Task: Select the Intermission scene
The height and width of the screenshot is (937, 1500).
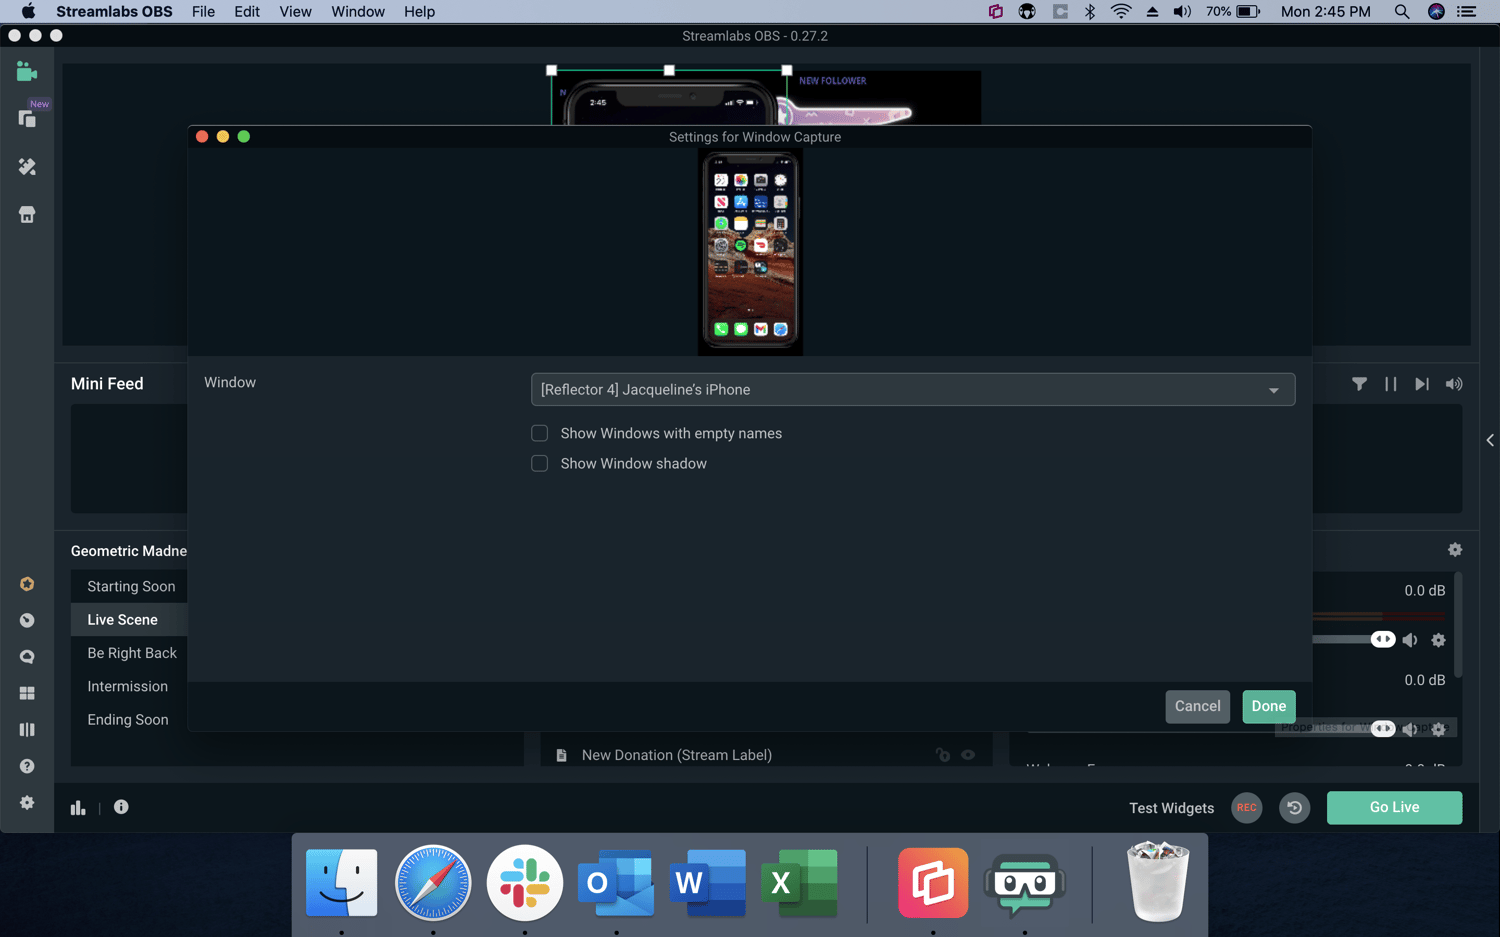Action: tap(128, 686)
